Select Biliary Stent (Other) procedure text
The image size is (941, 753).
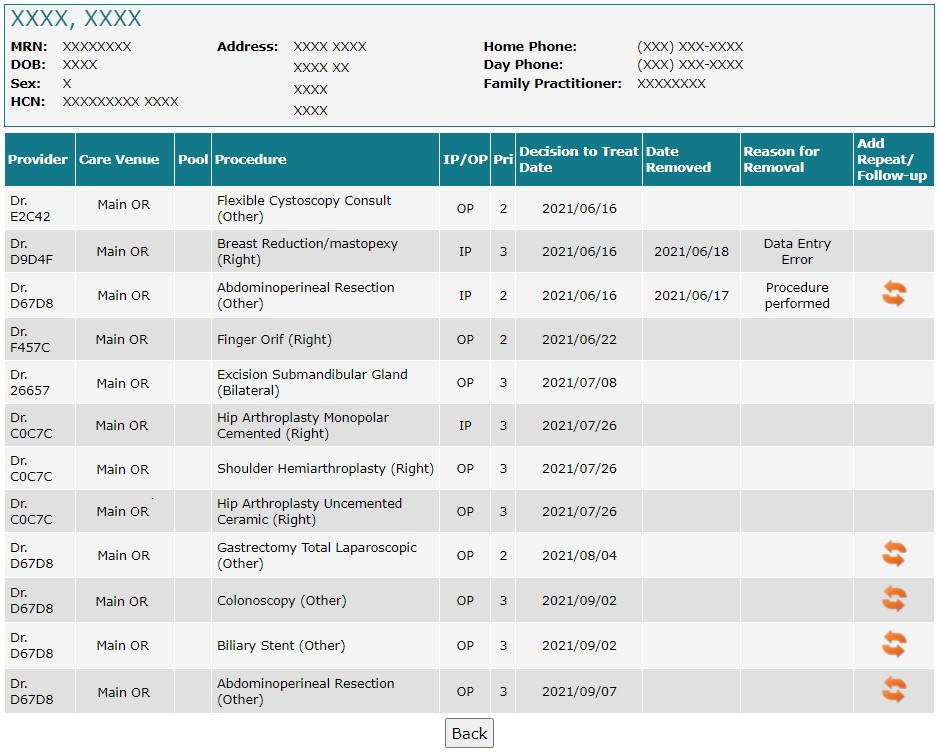(281, 646)
